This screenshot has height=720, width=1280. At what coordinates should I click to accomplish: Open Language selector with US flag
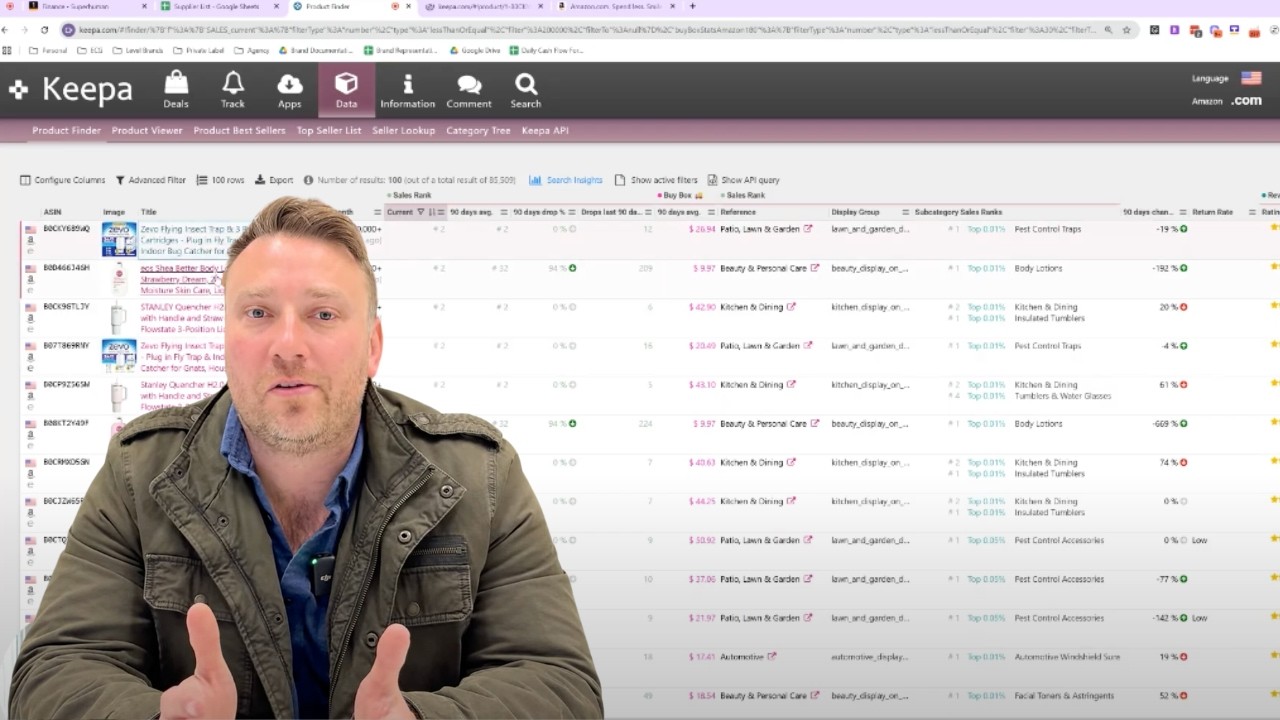tap(1250, 78)
